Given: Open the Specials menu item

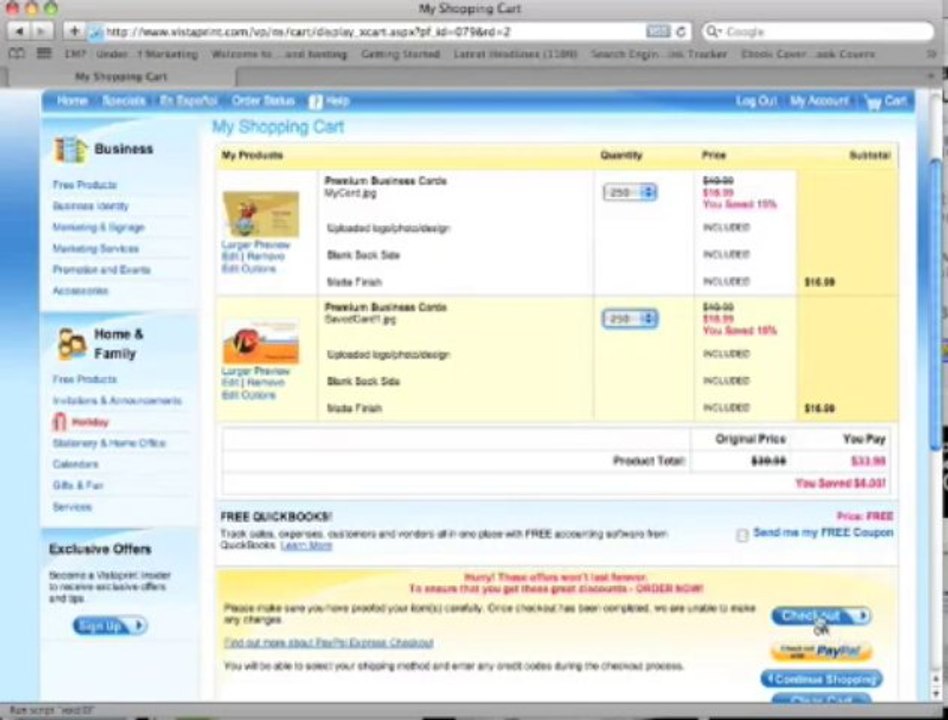Looking at the screenshot, I should click(x=124, y=101).
